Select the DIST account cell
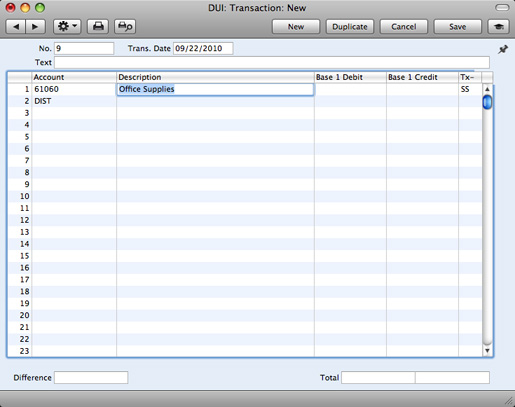515x407 pixels. tap(74, 101)
